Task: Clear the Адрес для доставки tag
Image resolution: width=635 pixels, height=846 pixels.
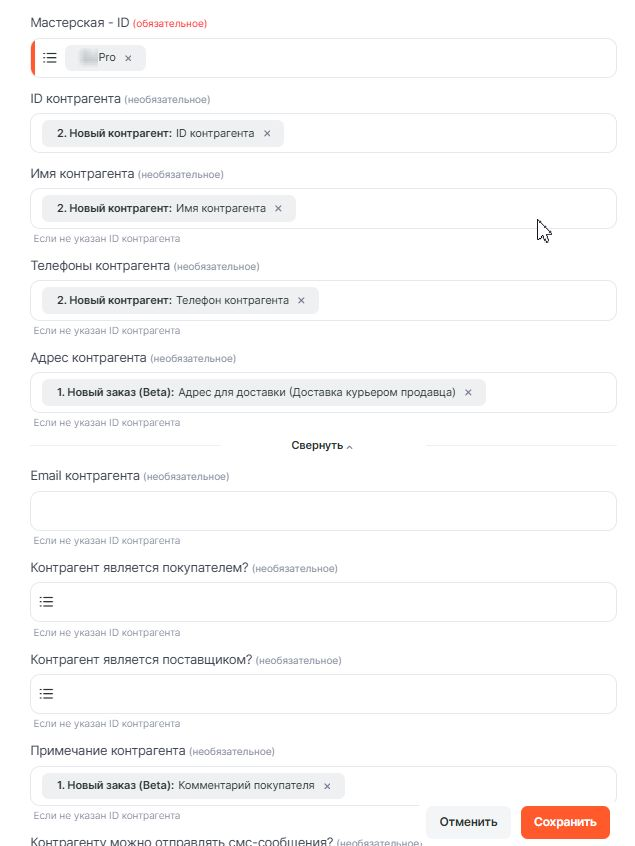Action: [x=468, y=392]
